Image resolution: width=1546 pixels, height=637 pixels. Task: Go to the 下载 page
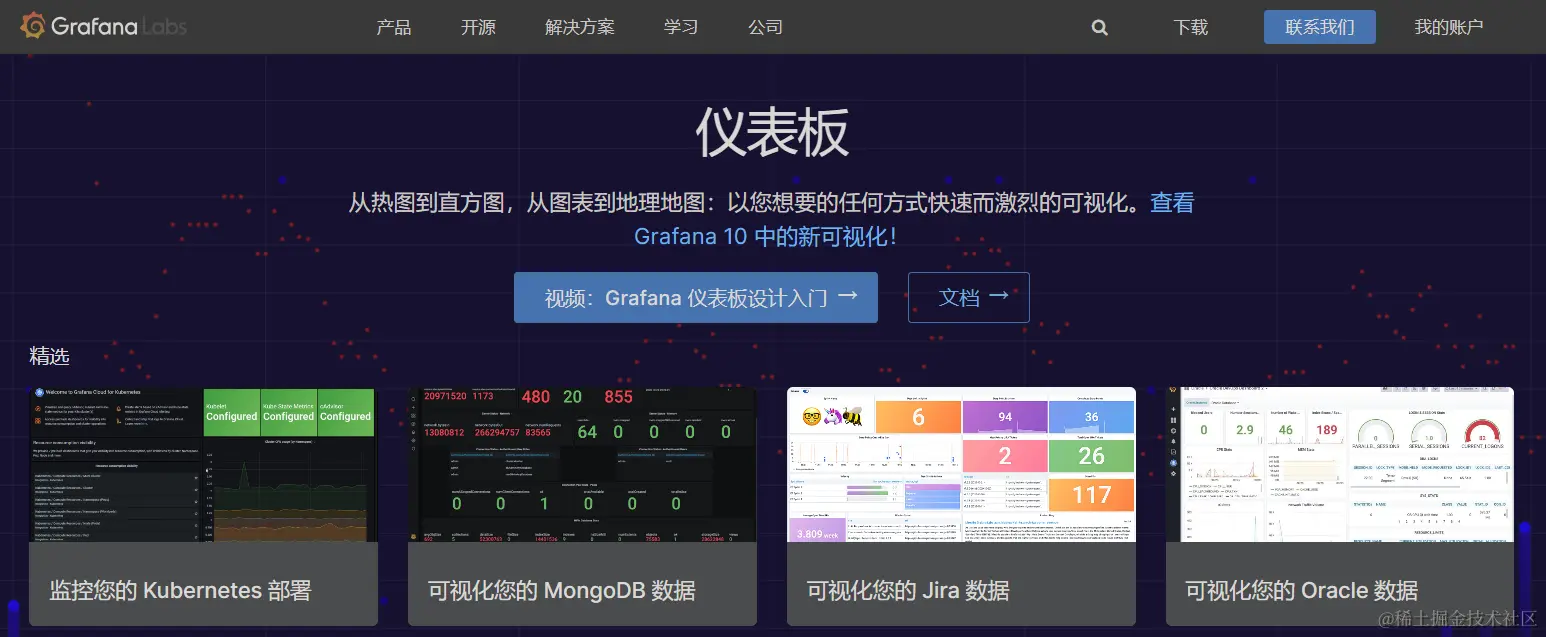pos(1191,27)
